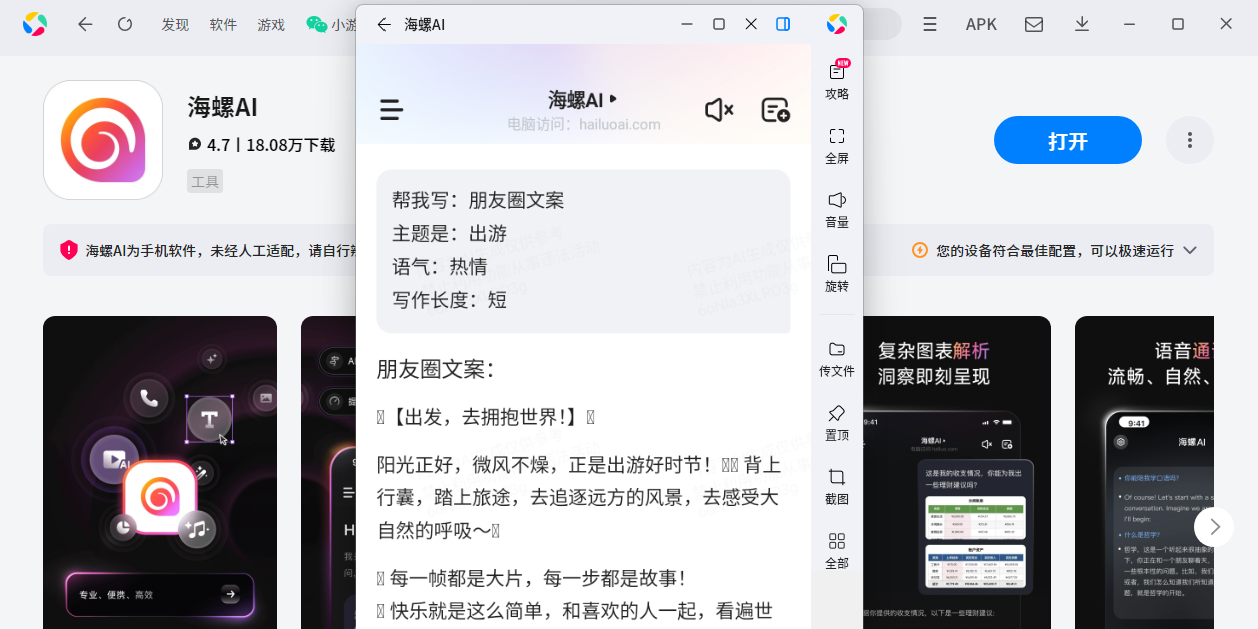Open the three-dot more options menu
Screen dimensions: 1258x629
[x=1190, y=140]
